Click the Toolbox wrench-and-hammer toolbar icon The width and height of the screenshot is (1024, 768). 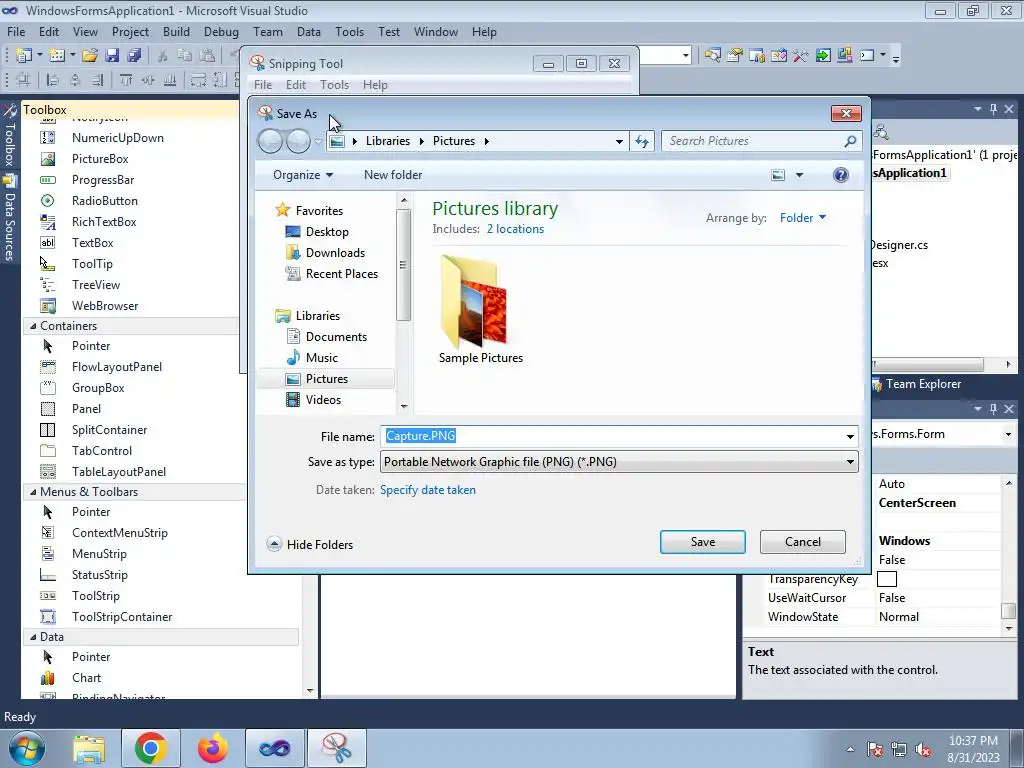801,56
